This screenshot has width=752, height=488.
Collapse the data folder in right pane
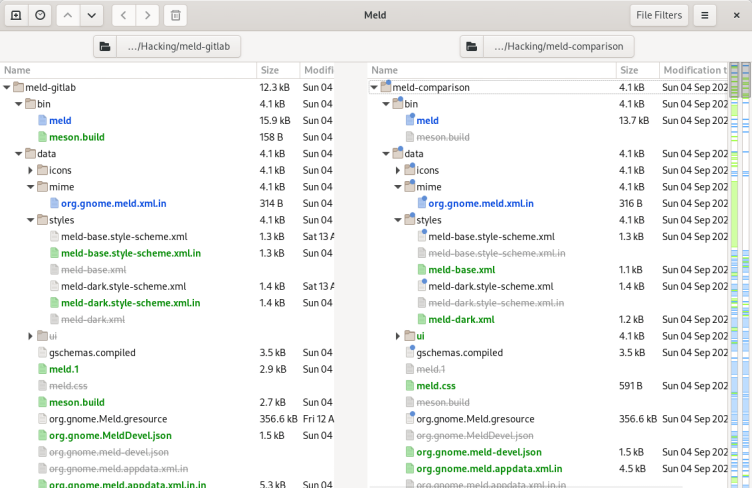(x=386, y=154)
